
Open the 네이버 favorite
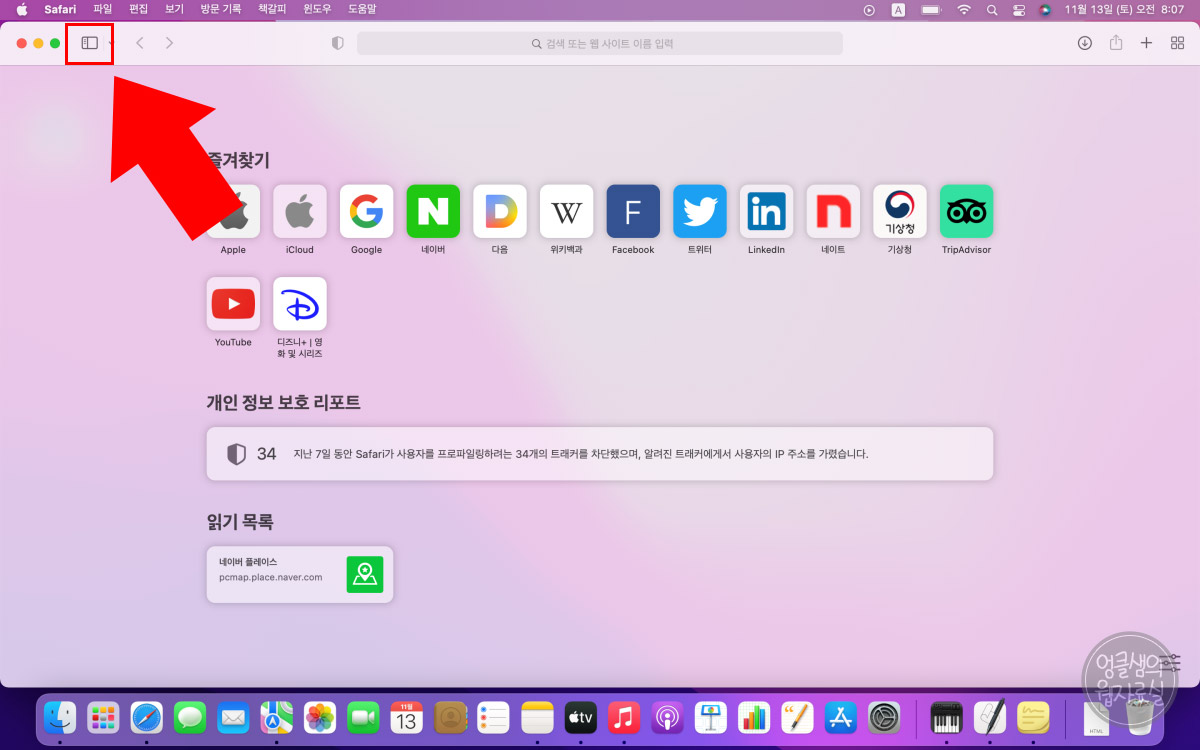433,211
